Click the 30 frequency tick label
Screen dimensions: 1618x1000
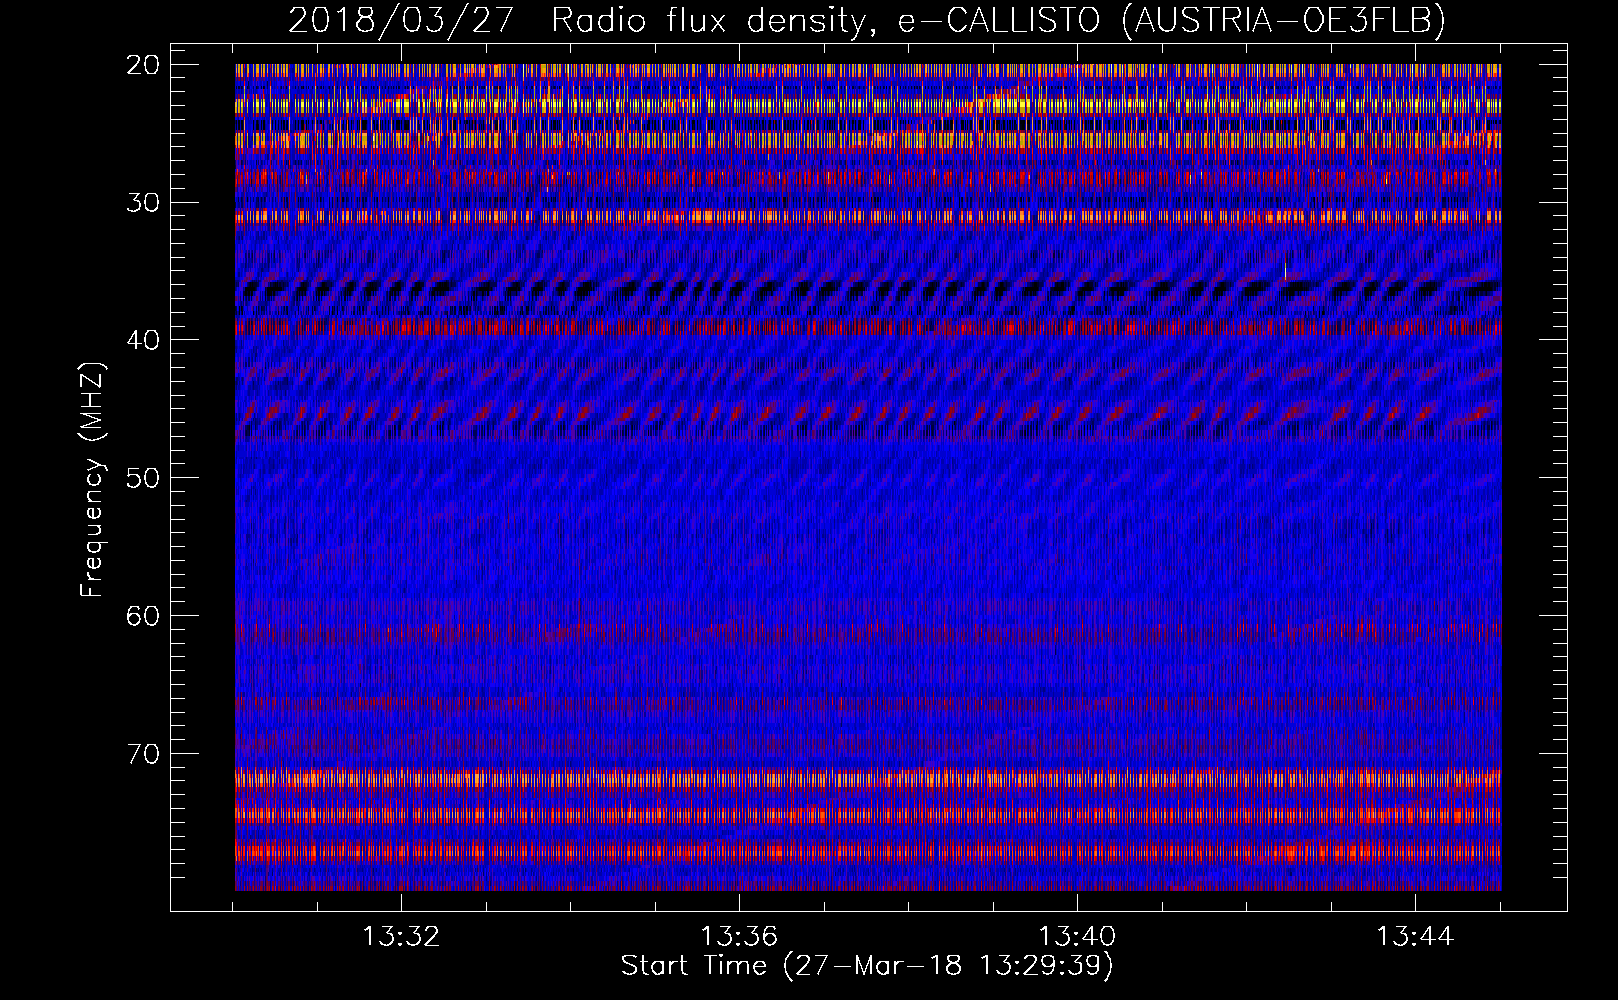coord(144,203)
